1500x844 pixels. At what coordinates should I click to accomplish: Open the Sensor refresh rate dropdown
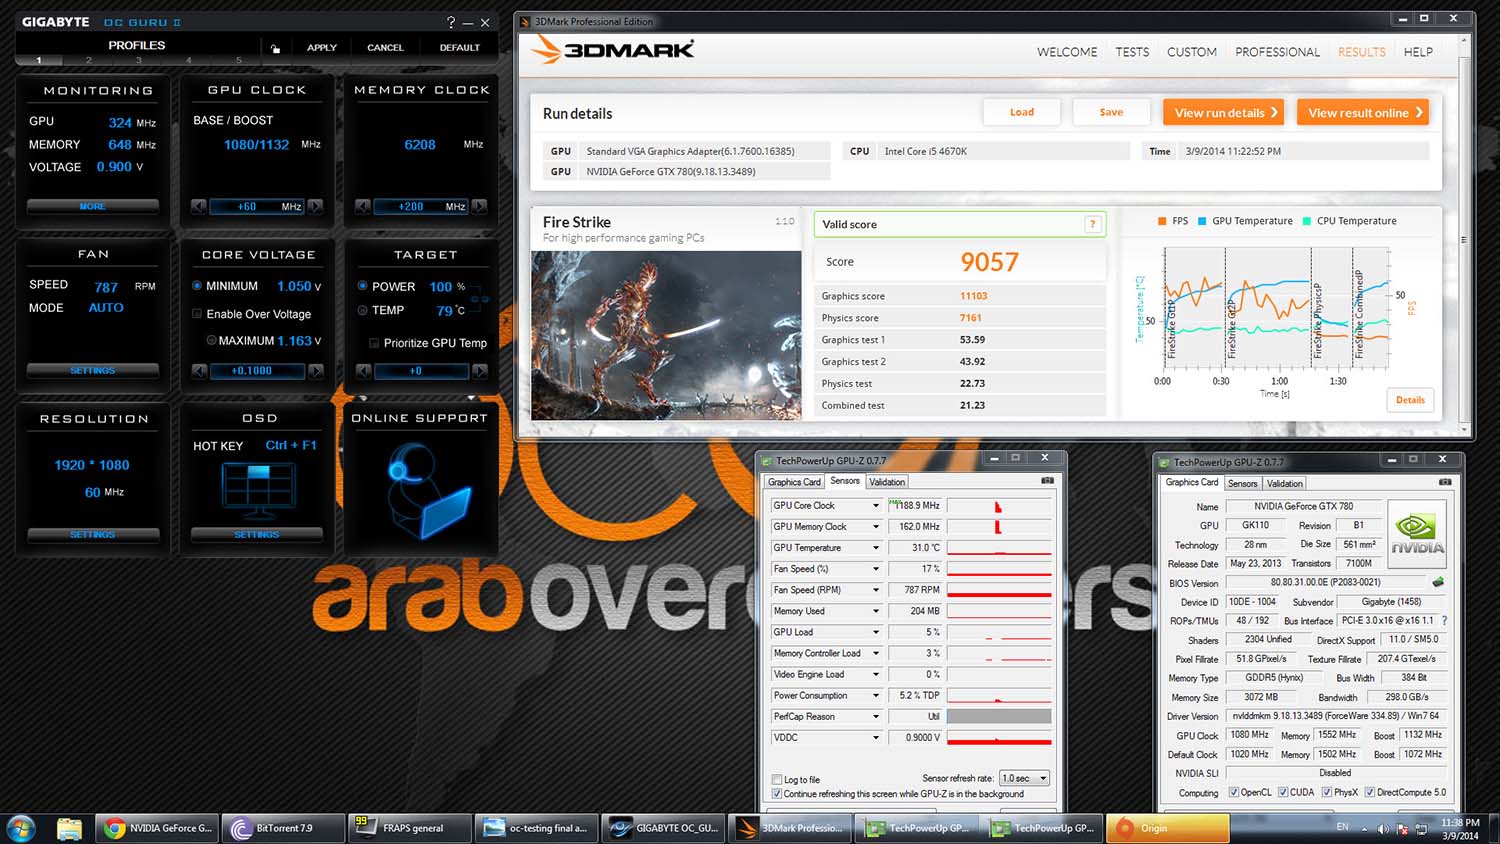pos(1043,778)
